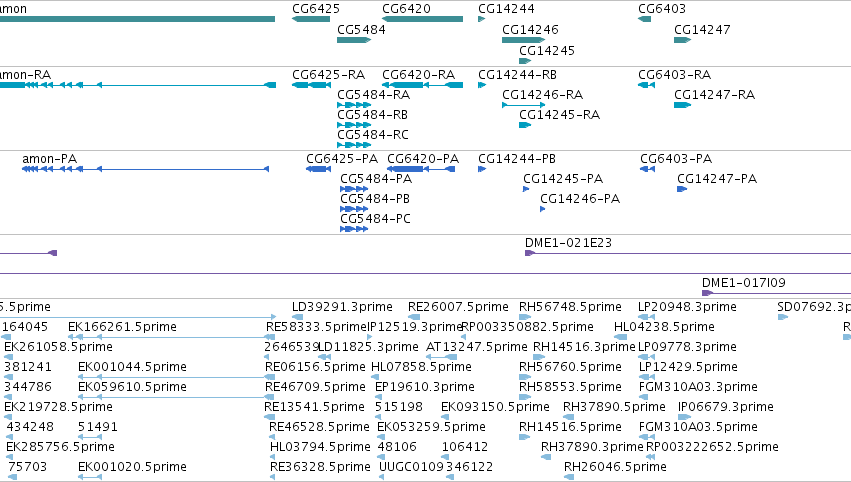Open the amon-RA transcript
Viewport: 851px width, 482px height.
[x=138, y=85]
